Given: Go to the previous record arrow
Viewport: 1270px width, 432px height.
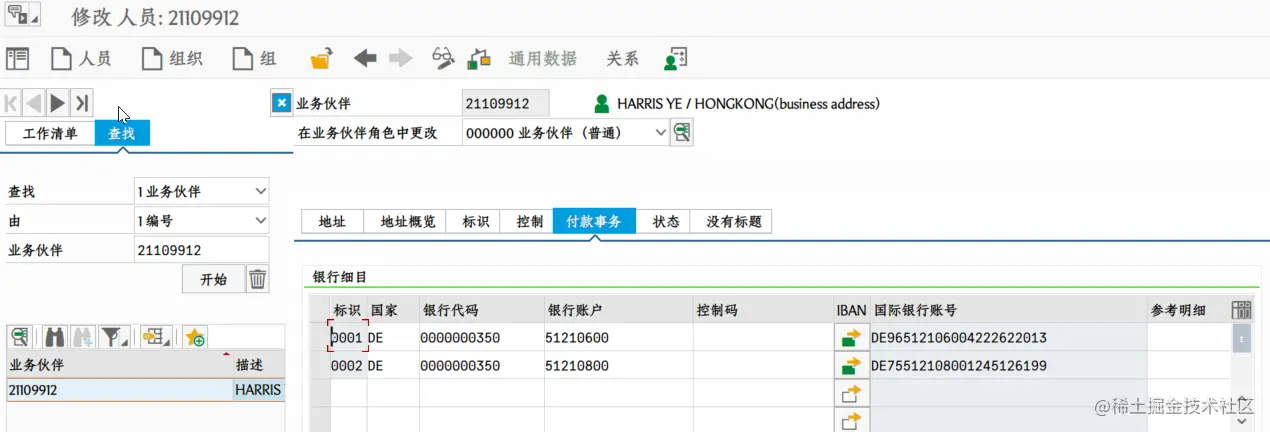Looking at the screenshot, I should pyautogui.click(x=34, y=102).
